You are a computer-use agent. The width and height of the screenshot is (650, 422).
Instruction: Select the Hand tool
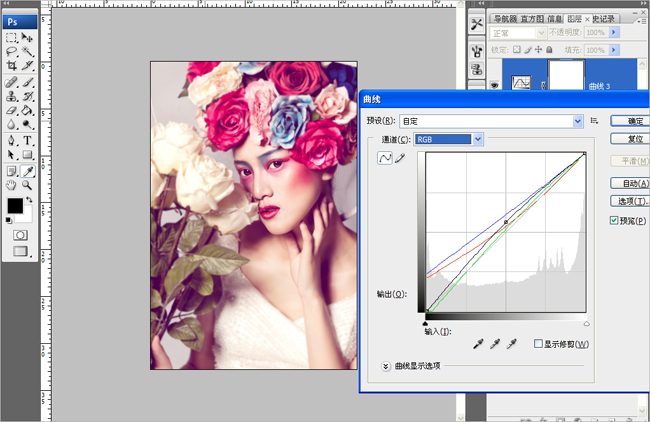(12, 185)
